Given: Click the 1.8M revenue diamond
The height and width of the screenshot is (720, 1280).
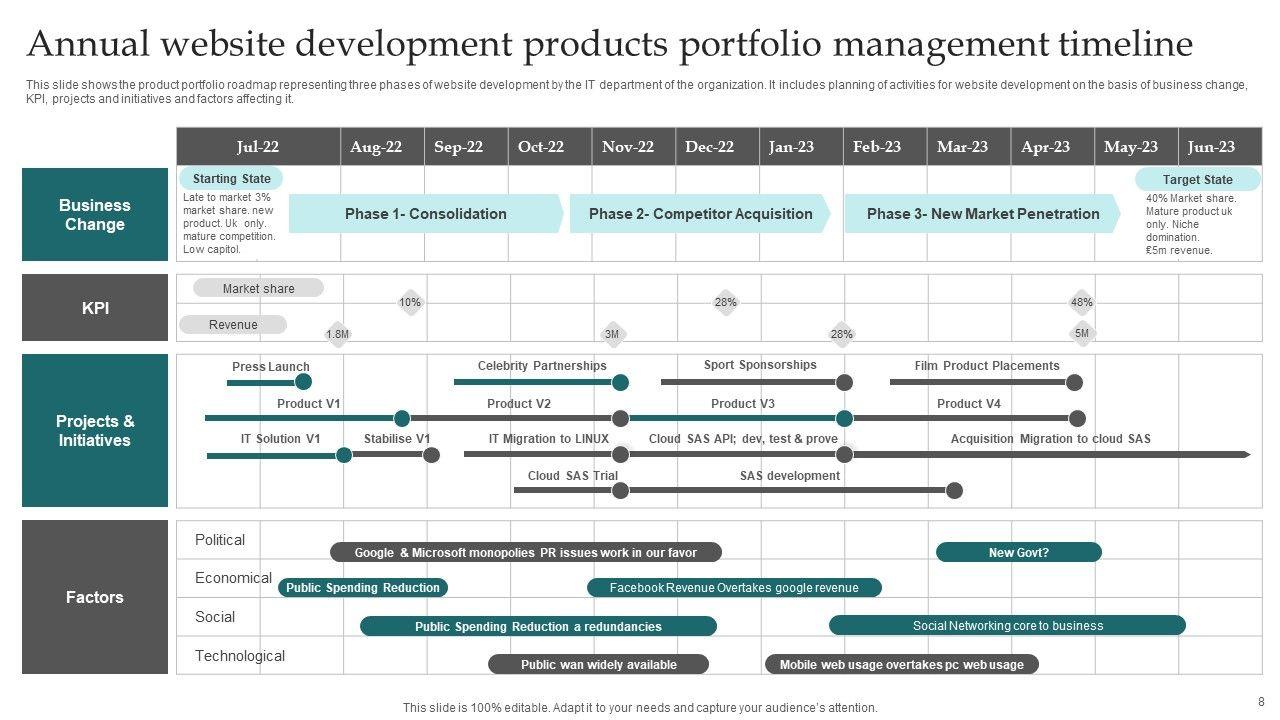Looking at the screenshot, I should (x=338, y=334).
